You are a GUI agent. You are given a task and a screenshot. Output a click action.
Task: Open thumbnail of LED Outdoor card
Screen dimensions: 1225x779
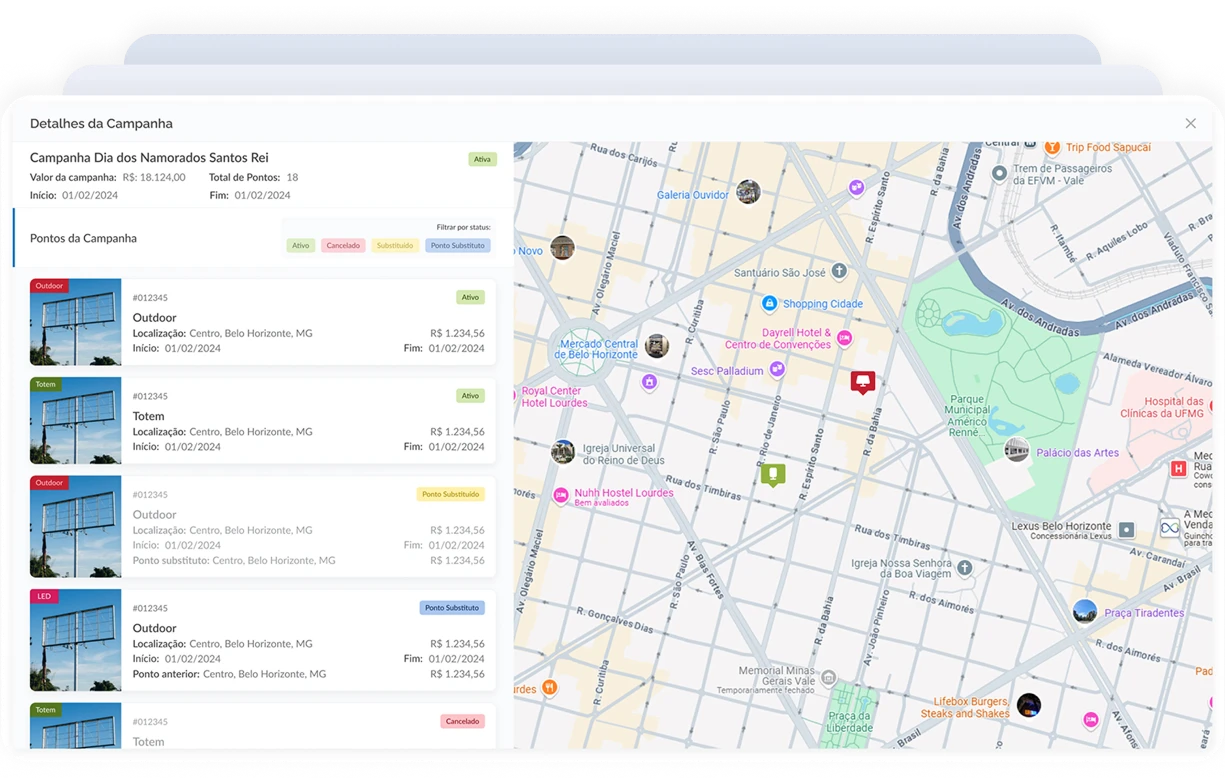point(76,640)
